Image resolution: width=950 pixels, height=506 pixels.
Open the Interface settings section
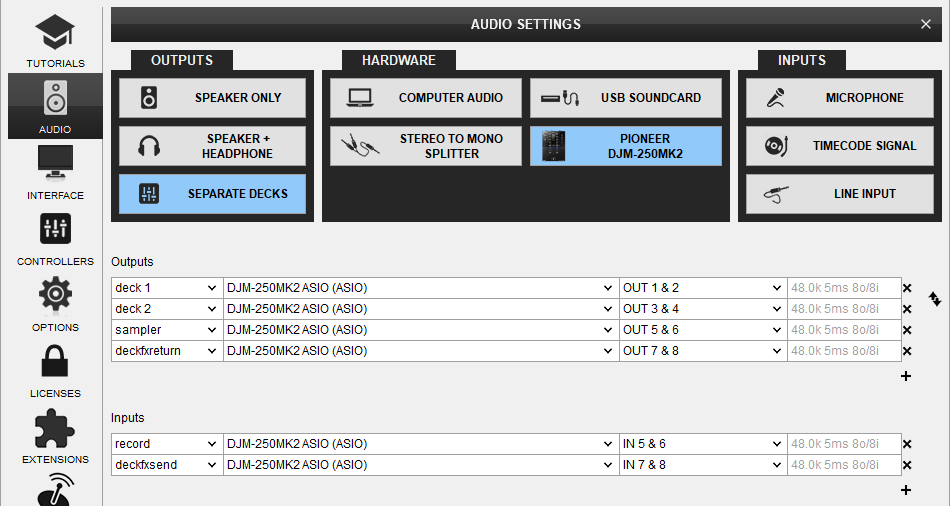click(x=55, y=172)
